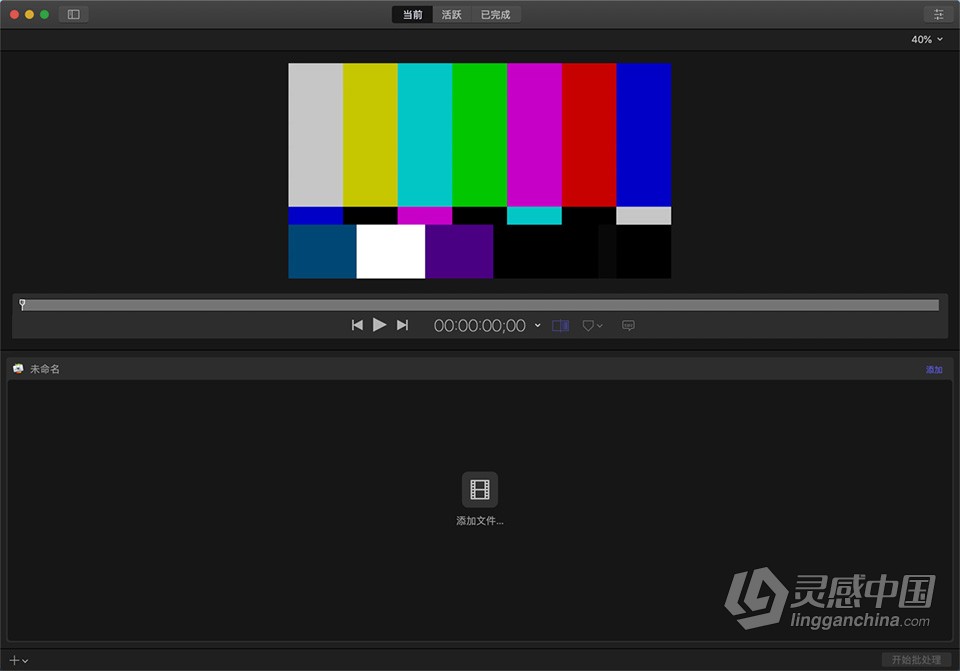The image size is (960, 671).
Task: Click the 添加文件 filmstrip icon
Action: tap(479, 489)
